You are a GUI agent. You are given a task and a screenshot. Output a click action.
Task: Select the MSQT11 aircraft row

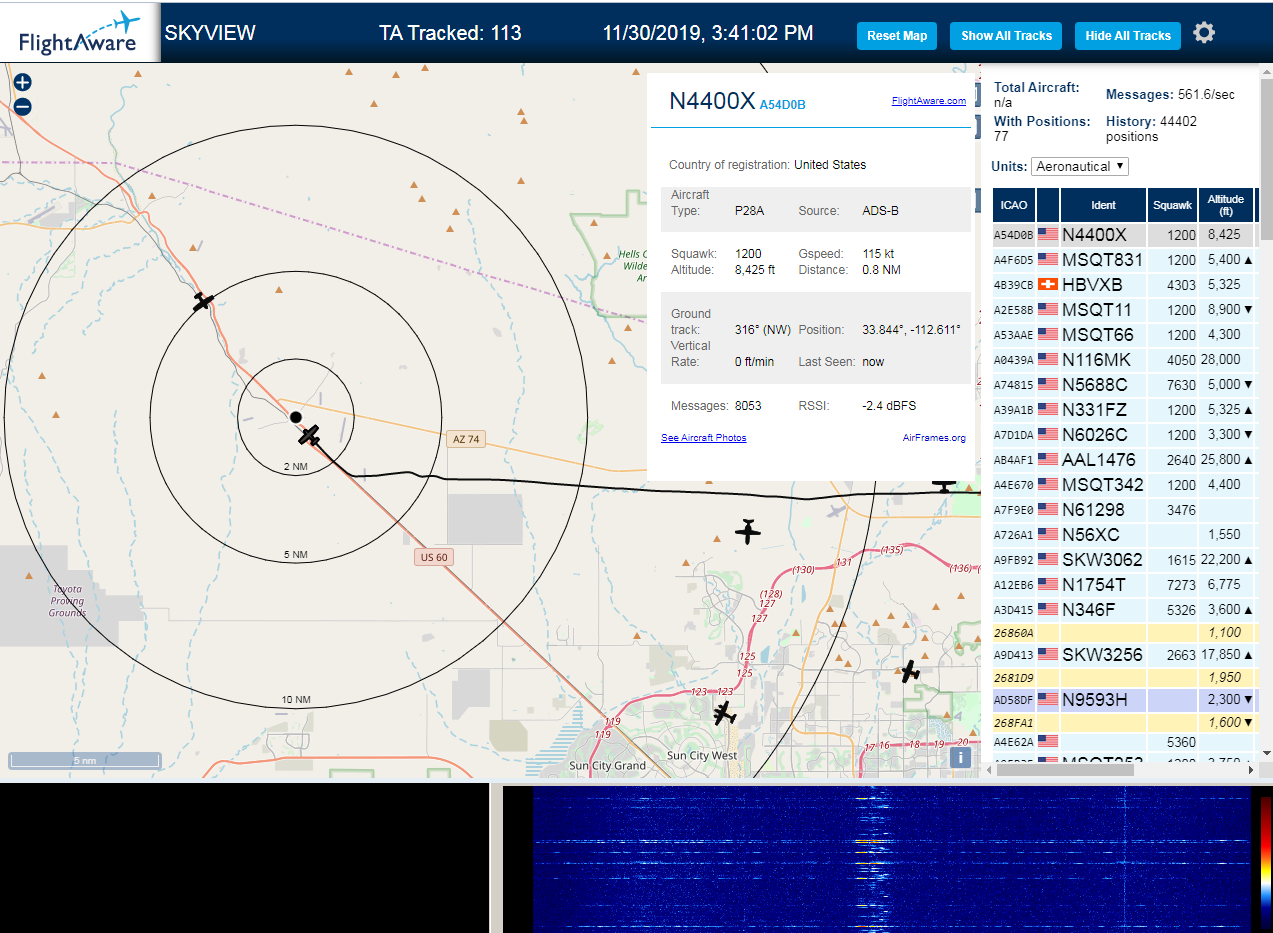point(1123,310)
